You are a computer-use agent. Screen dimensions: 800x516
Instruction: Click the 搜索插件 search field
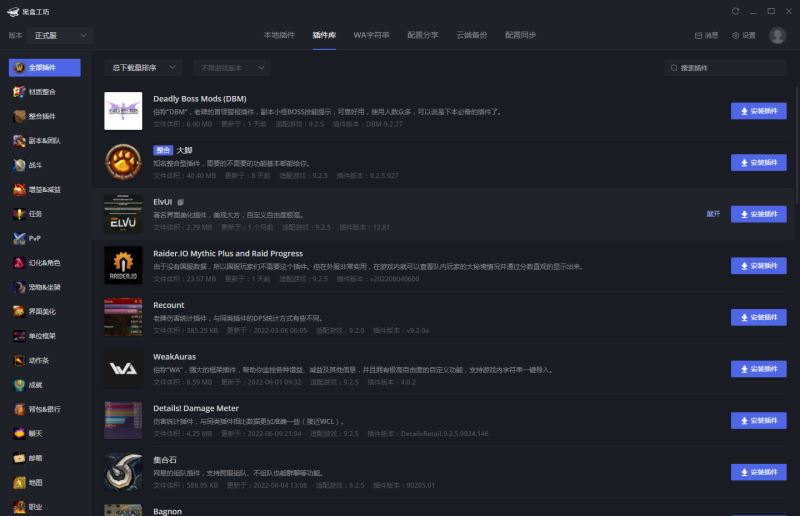725,67
